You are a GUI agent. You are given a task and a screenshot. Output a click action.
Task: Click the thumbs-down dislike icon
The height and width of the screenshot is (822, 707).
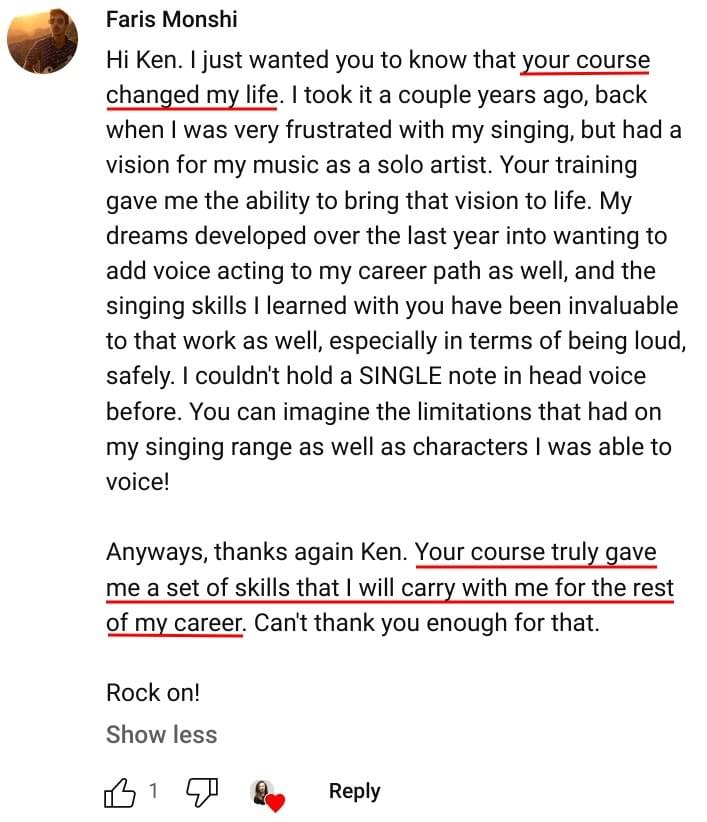click(203, 792)
